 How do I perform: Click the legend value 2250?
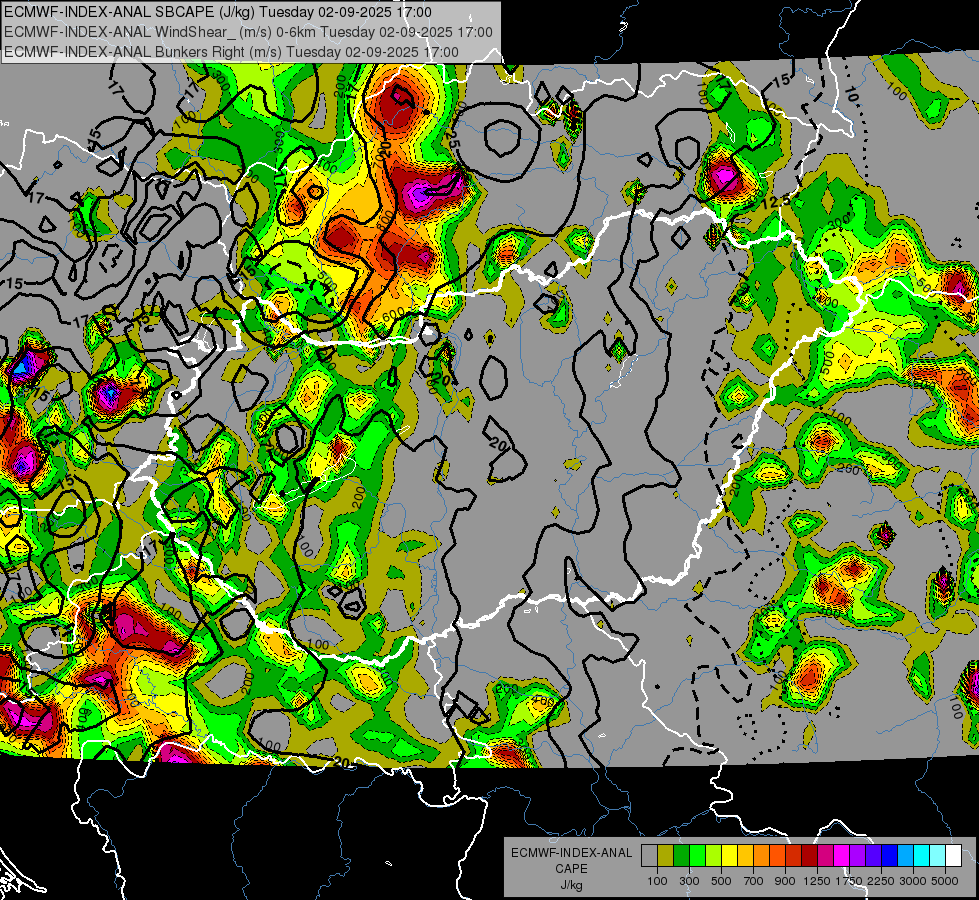881,881
